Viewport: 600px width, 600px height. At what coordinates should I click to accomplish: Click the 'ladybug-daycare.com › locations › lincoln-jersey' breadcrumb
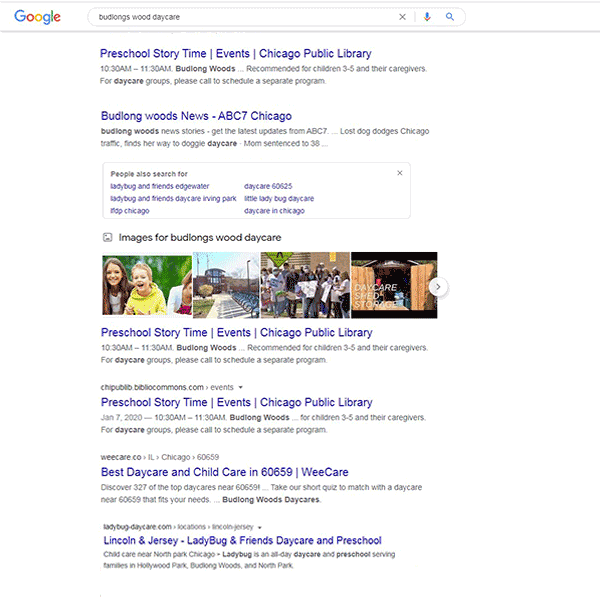(178, 527)
